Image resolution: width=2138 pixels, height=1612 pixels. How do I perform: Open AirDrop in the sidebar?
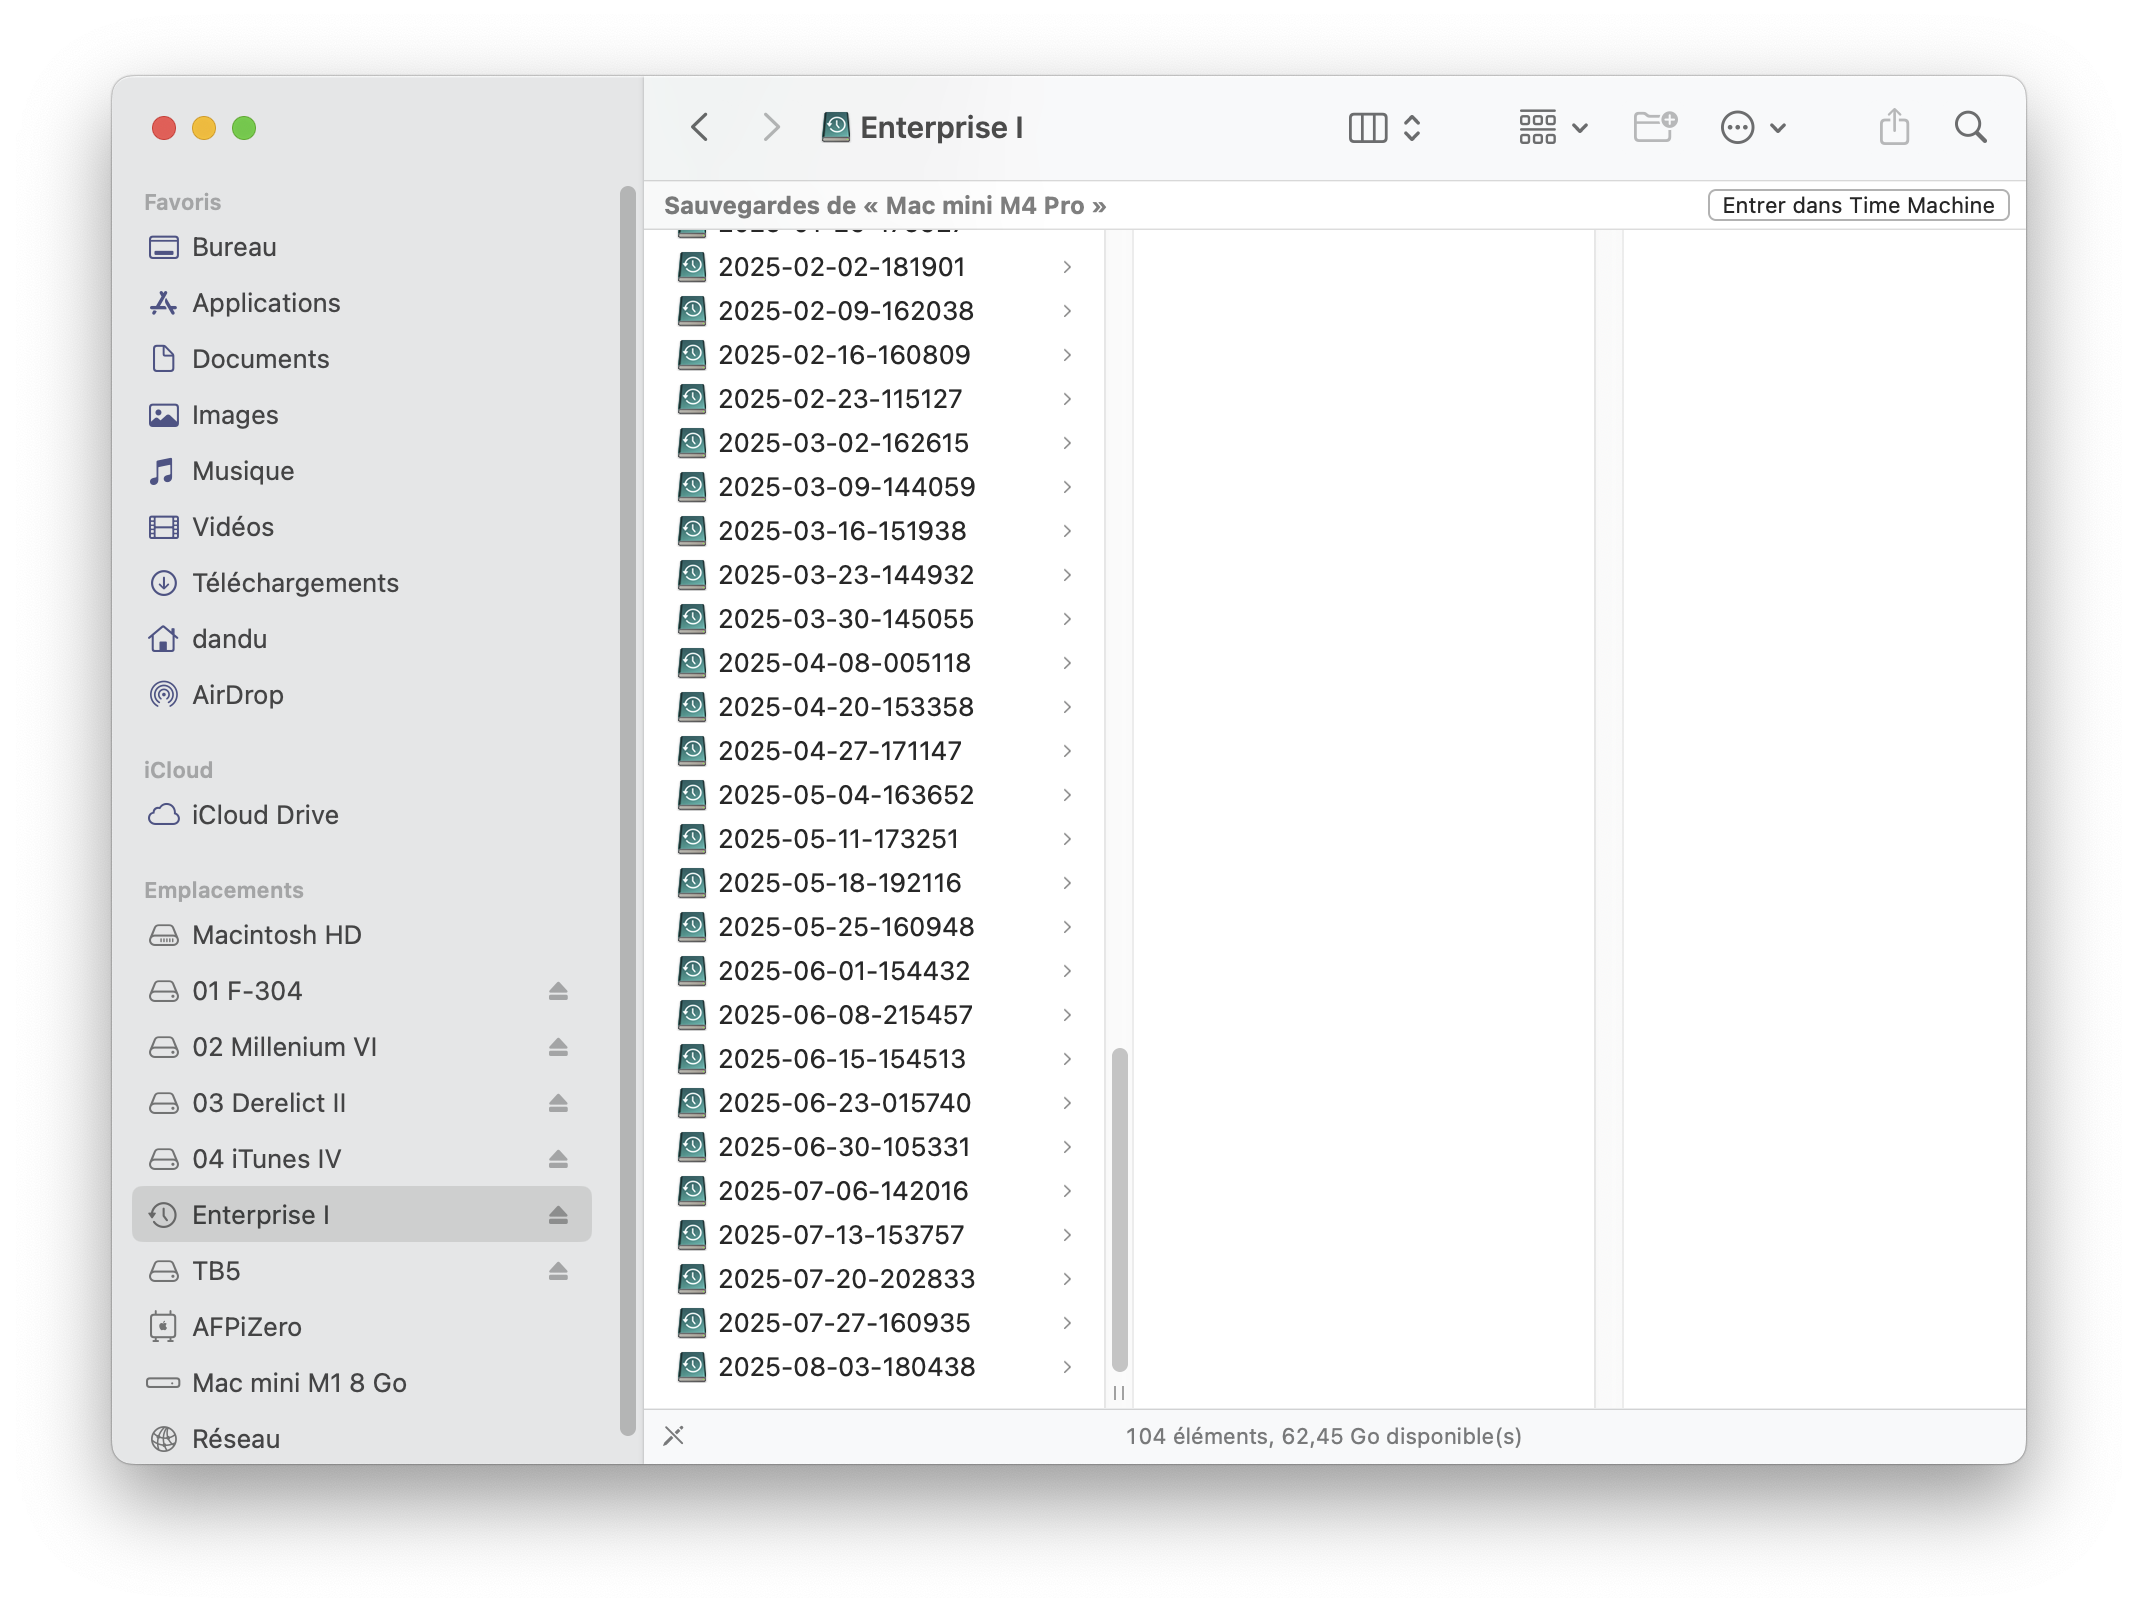click(362, 695)
